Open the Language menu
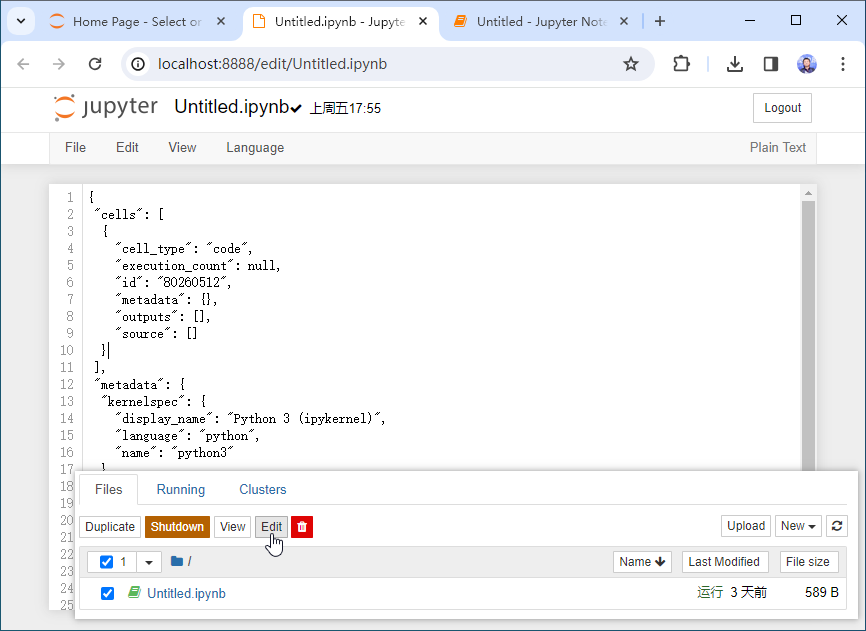 [255, 147]
